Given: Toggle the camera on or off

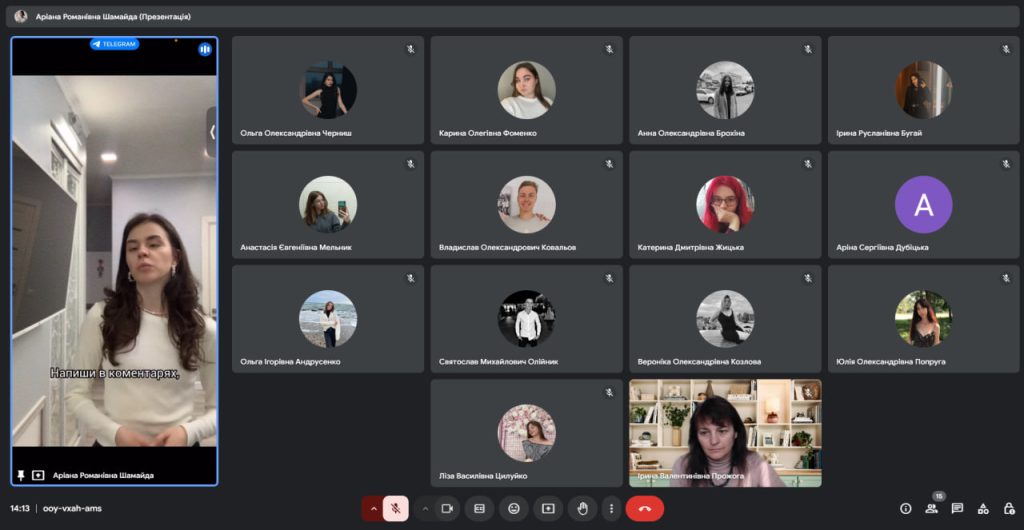Looking at the screenshot, I should 447,508.
